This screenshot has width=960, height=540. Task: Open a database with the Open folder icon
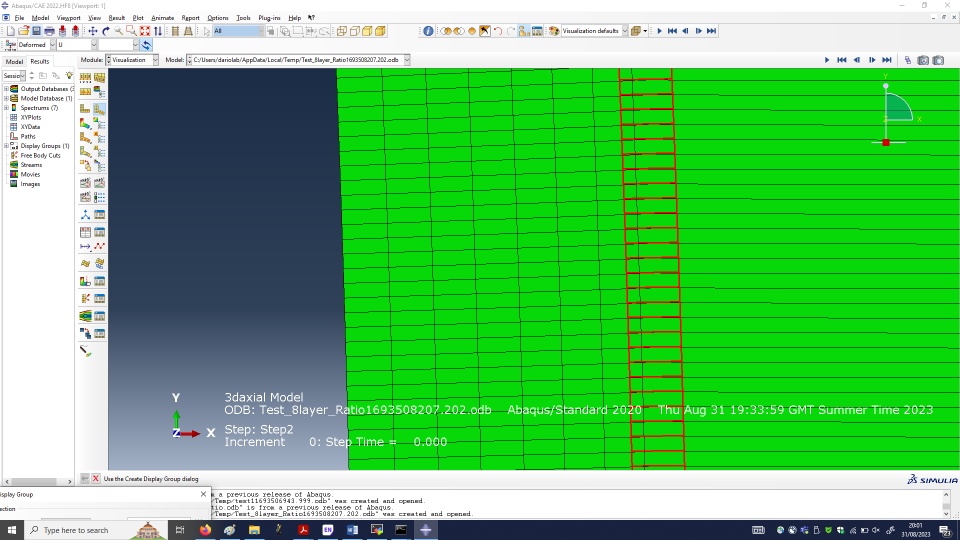click(x=23, y=31)
